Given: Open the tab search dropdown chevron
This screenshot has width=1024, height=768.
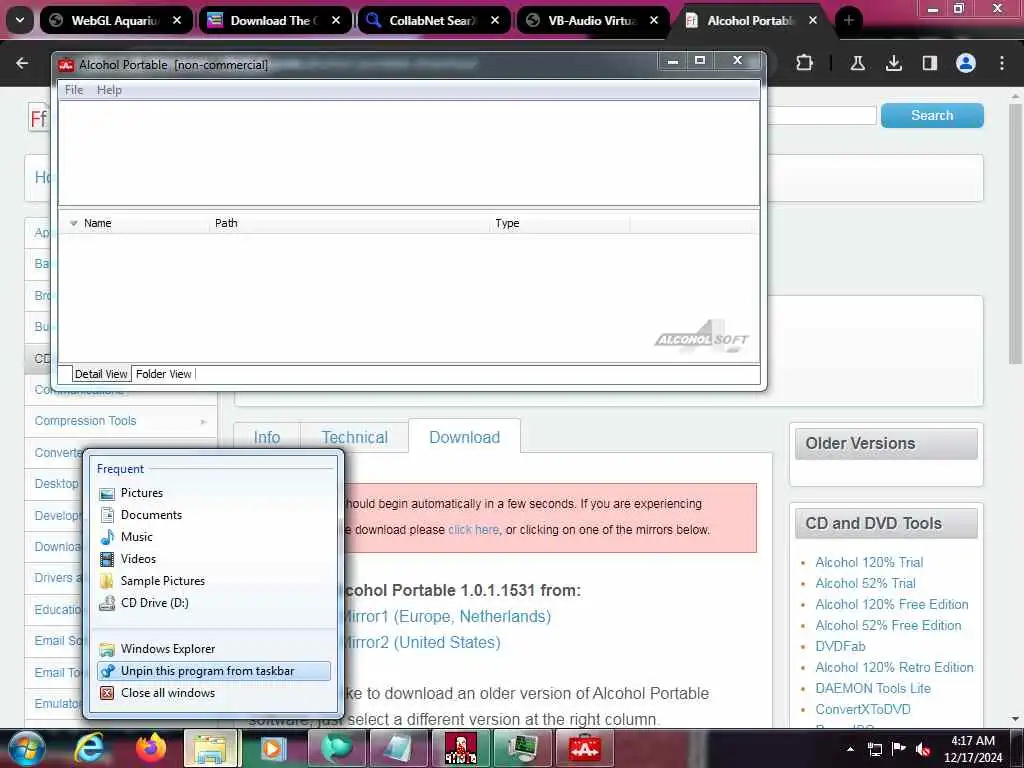Looking at the screenshot, I should point(20,20).
